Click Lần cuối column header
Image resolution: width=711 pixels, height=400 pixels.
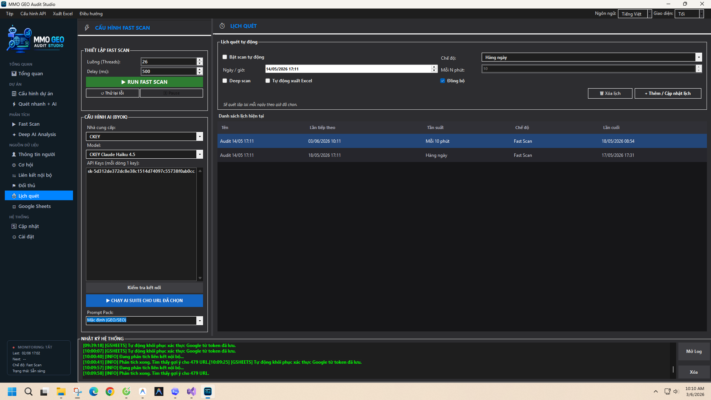click(x=611, y=127)
